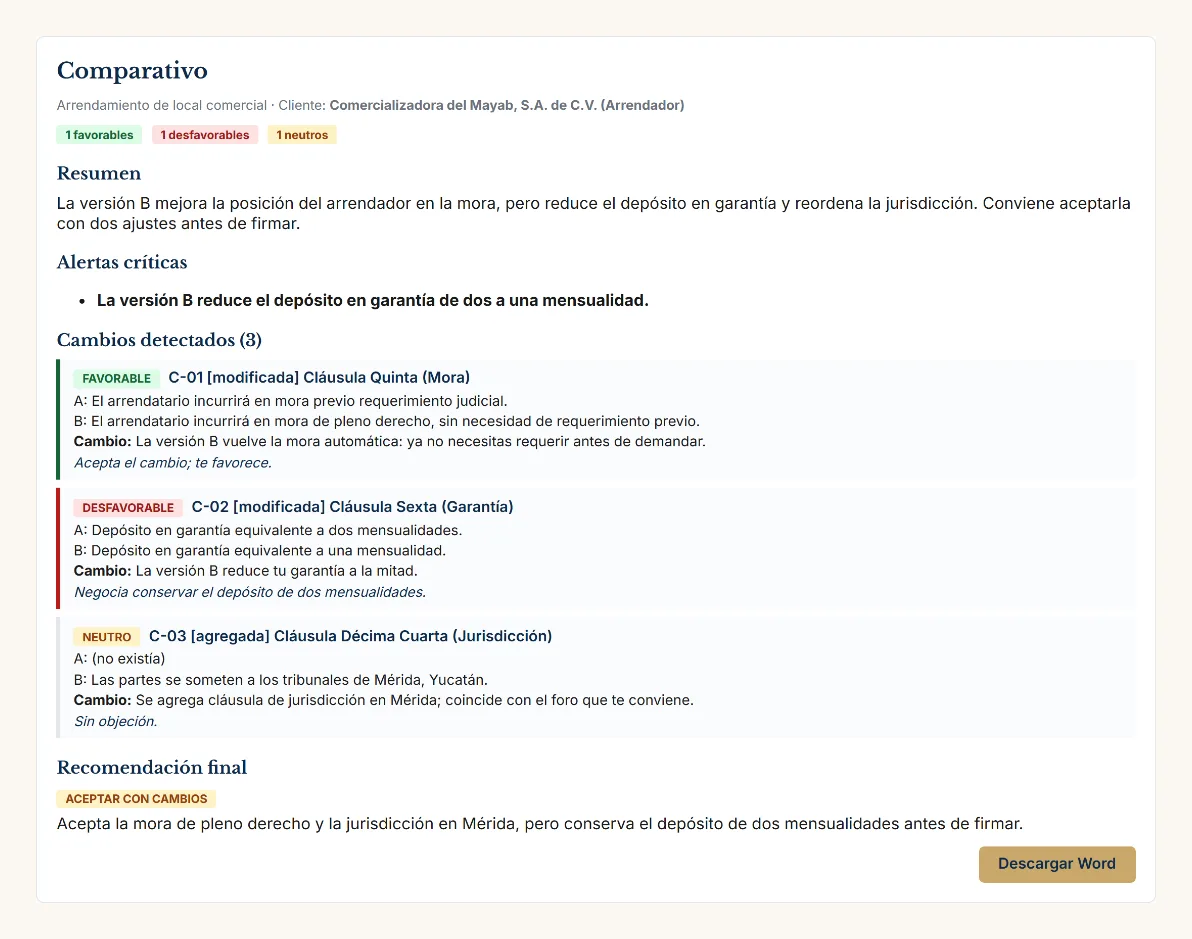Click line A about mora previo requerimiento judicial
The width and height of the screenshot is (1192, 939).
click(290, 401)
